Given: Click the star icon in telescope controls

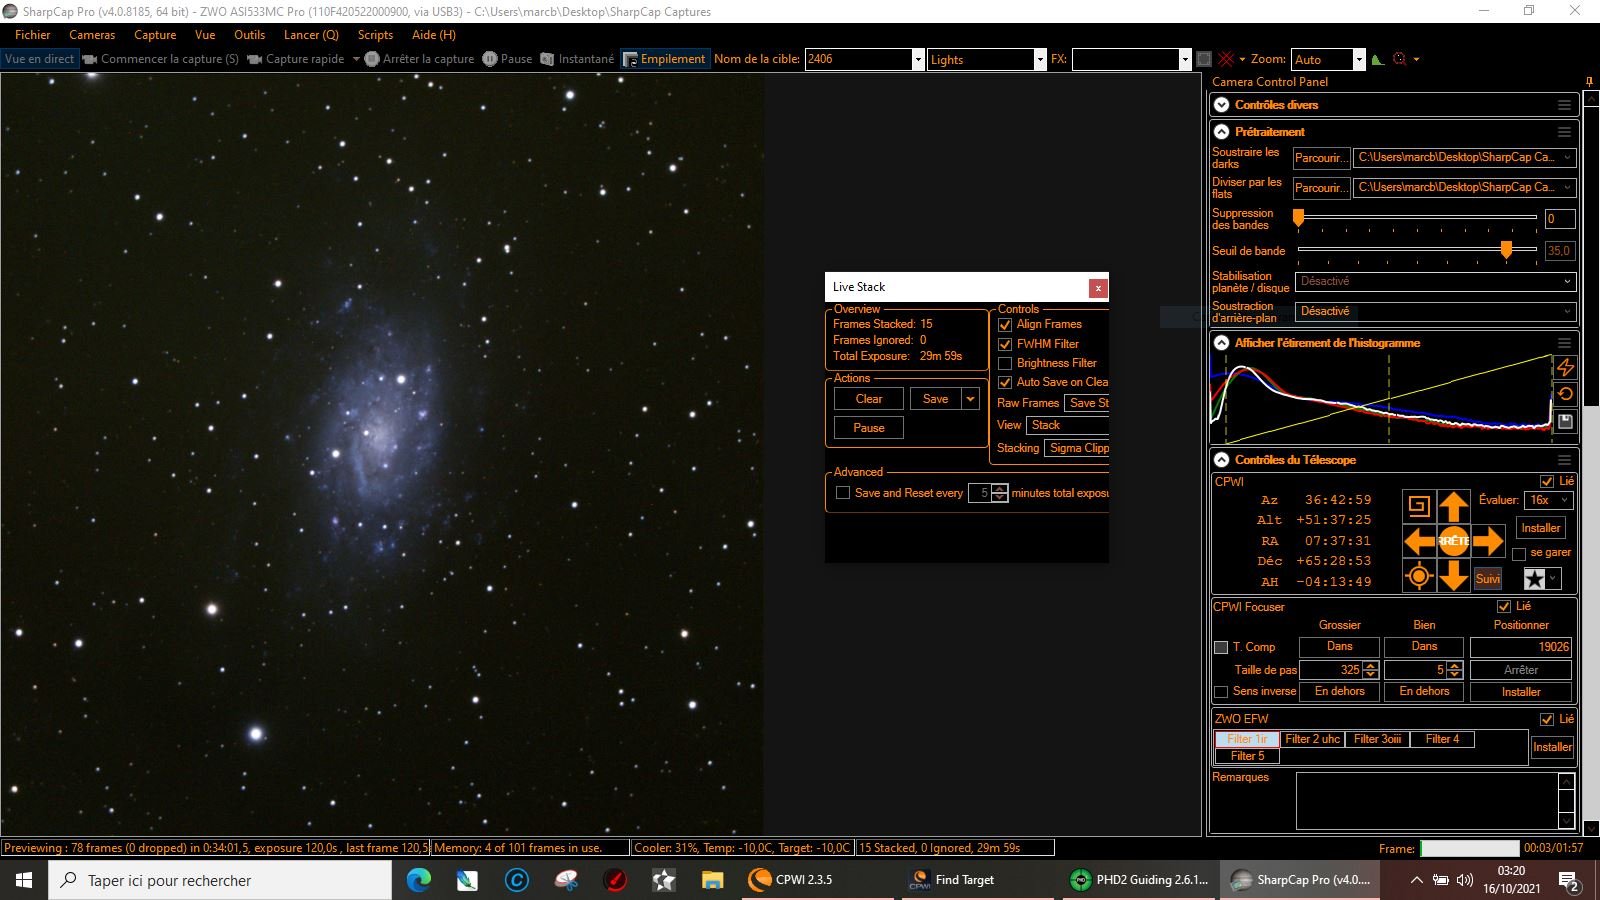Looking at the screenshot, I should (1534, 579).
